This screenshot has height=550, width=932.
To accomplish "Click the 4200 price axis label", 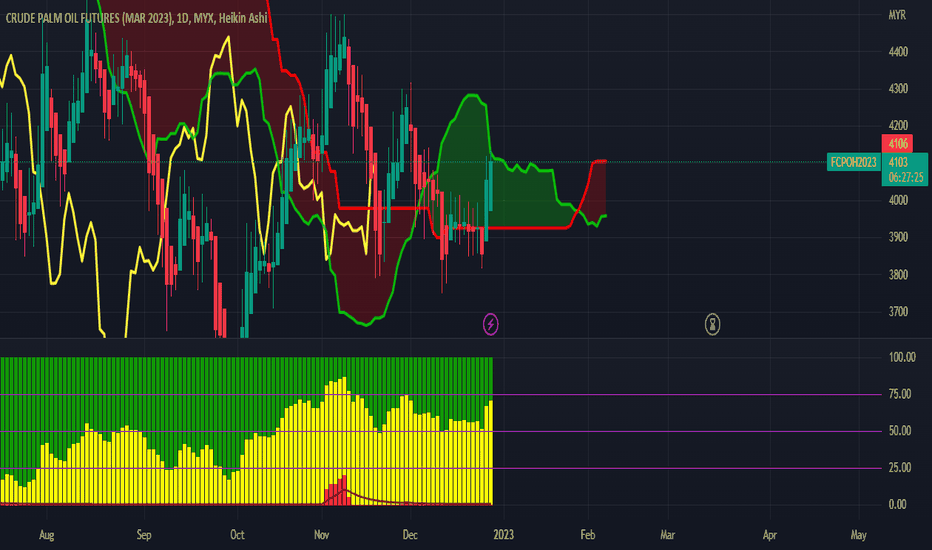I will point(898,125).
